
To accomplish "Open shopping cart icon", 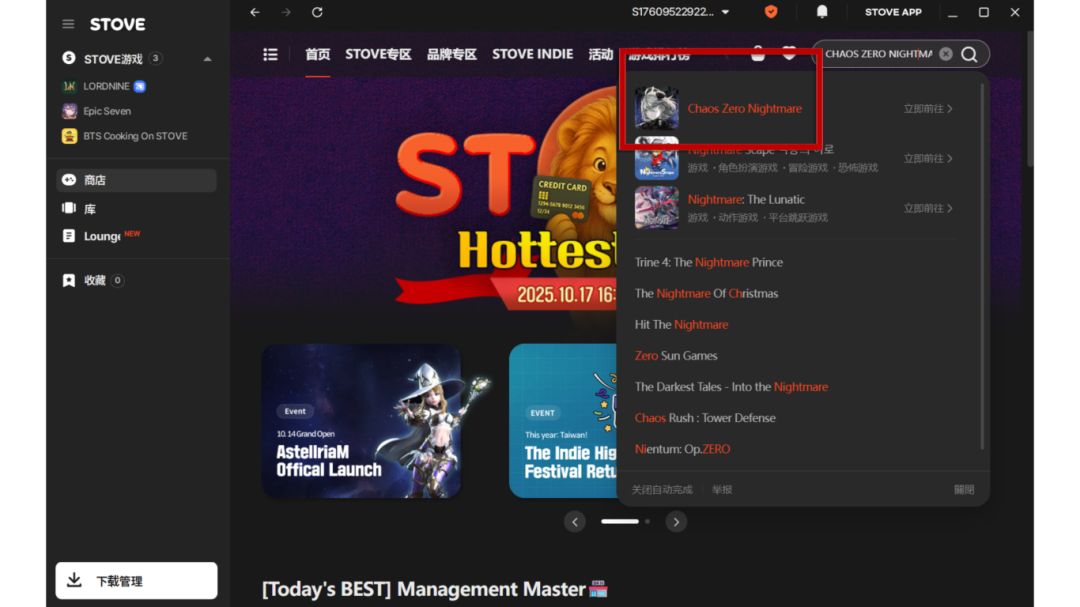I will point(758,54).
